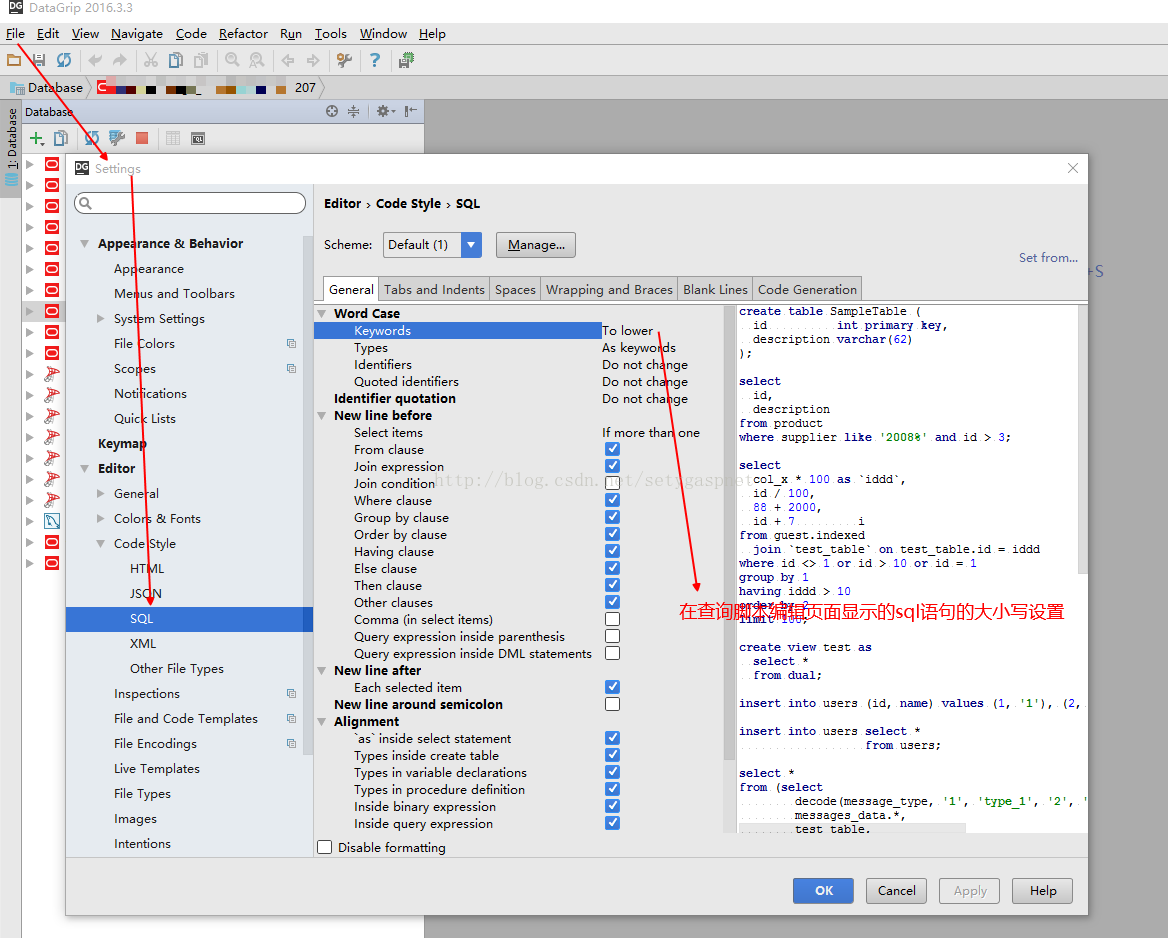This screenshot has width=1168, height=938.
Task: Click the red stop disconnect icon
Action: click(142, 138)
